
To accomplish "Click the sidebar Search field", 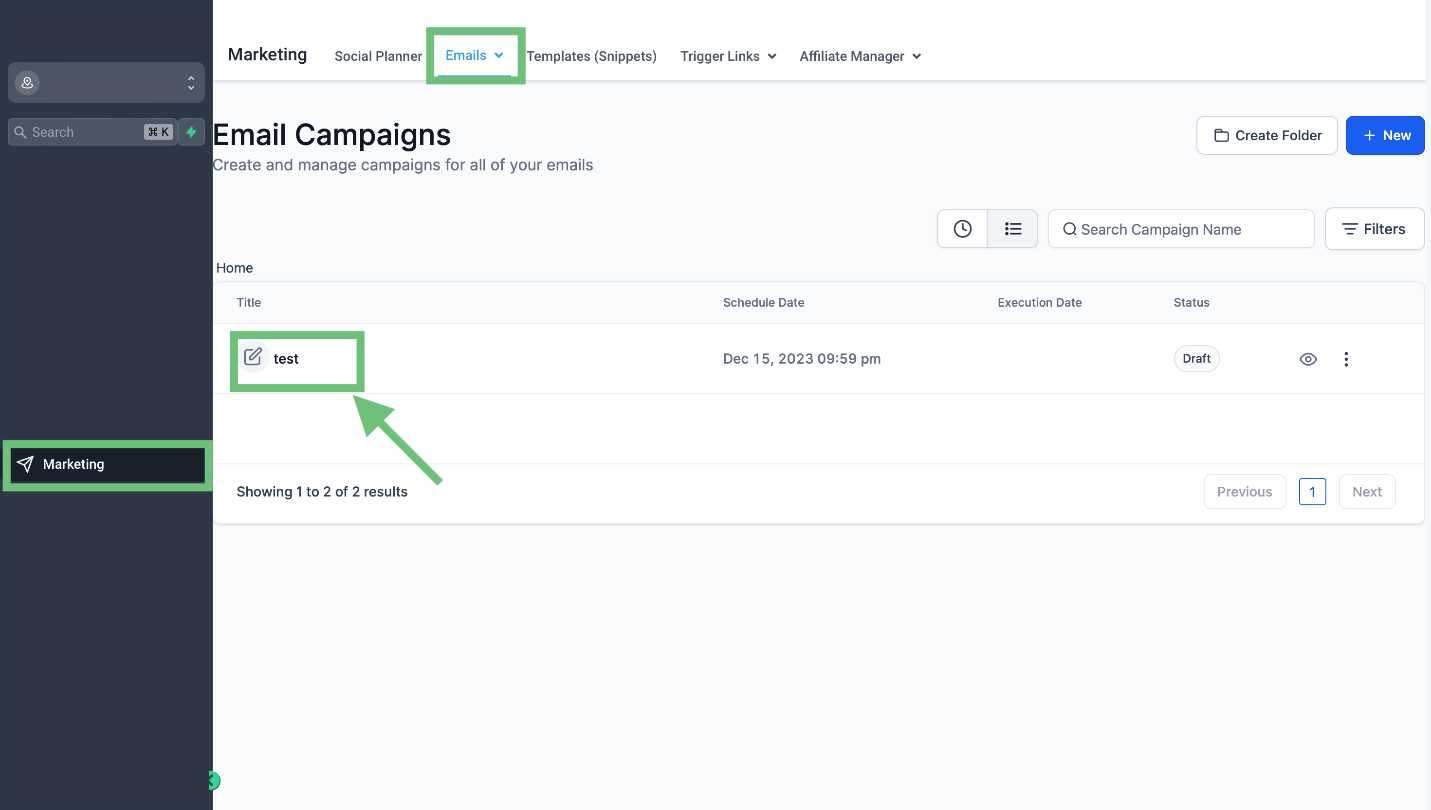I will tap(92, 132).
